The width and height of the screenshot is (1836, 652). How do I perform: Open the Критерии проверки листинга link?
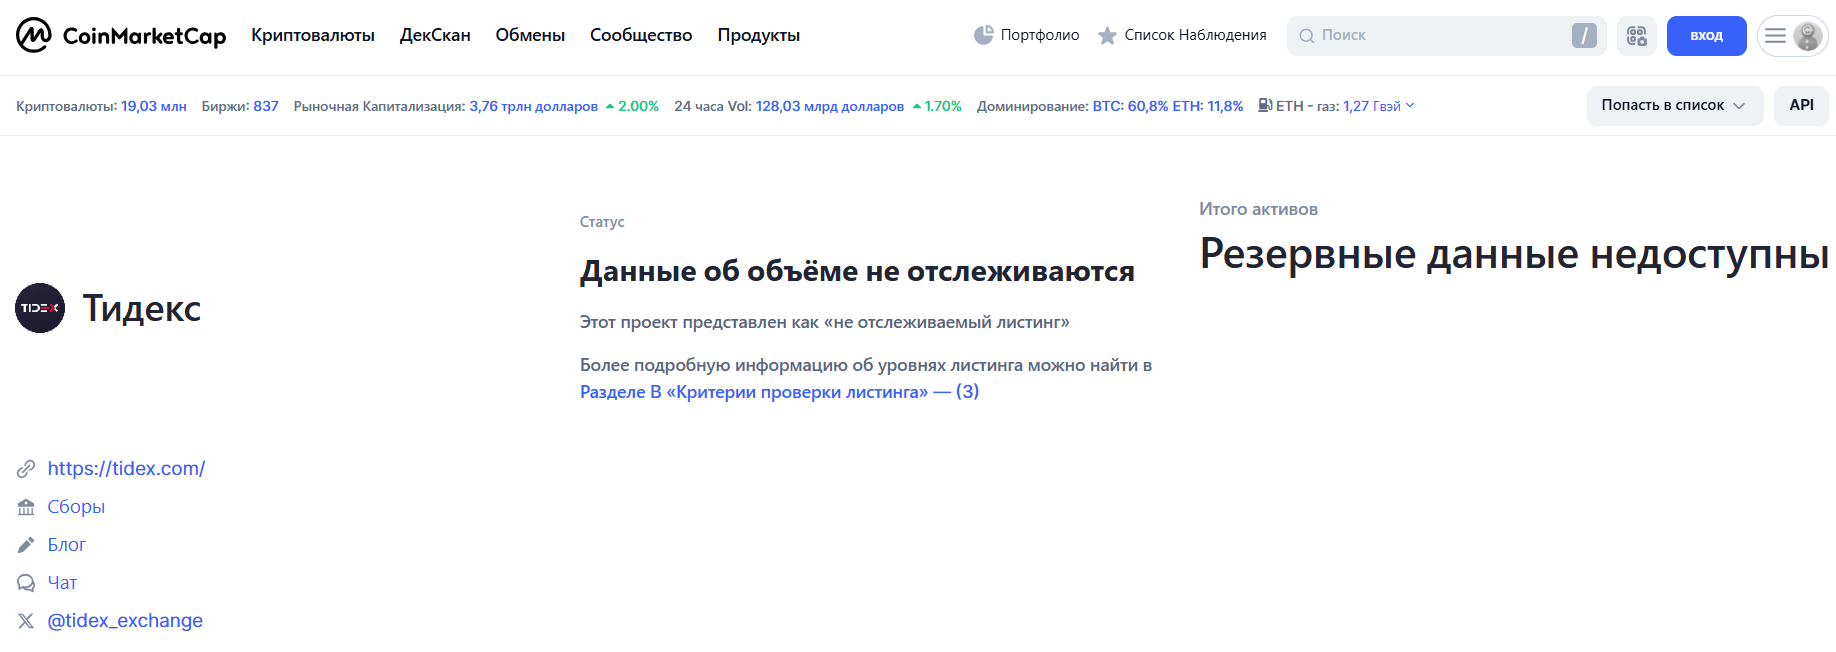779,392
